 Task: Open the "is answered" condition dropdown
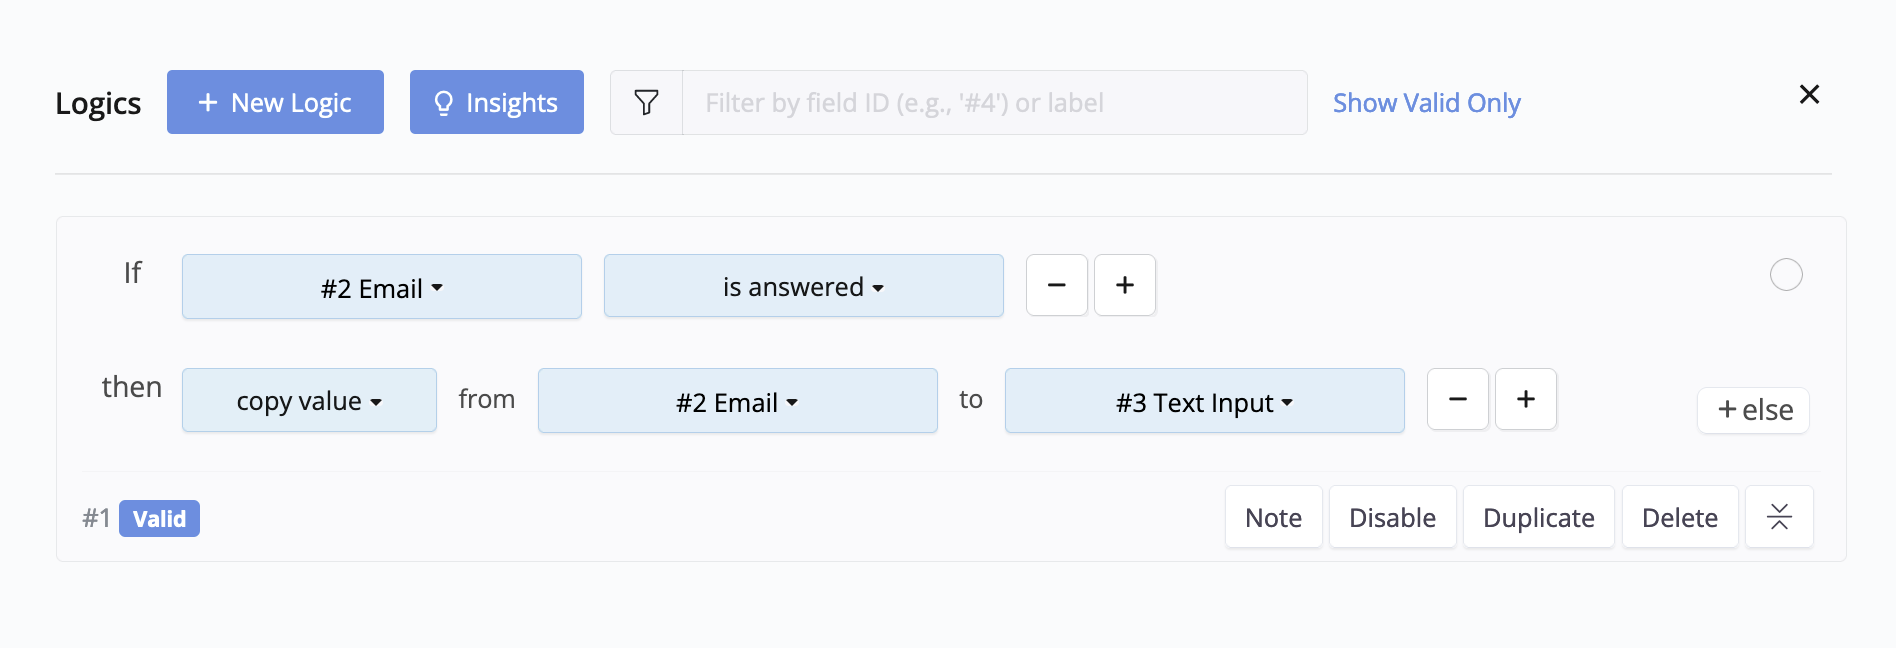point(803,287)
